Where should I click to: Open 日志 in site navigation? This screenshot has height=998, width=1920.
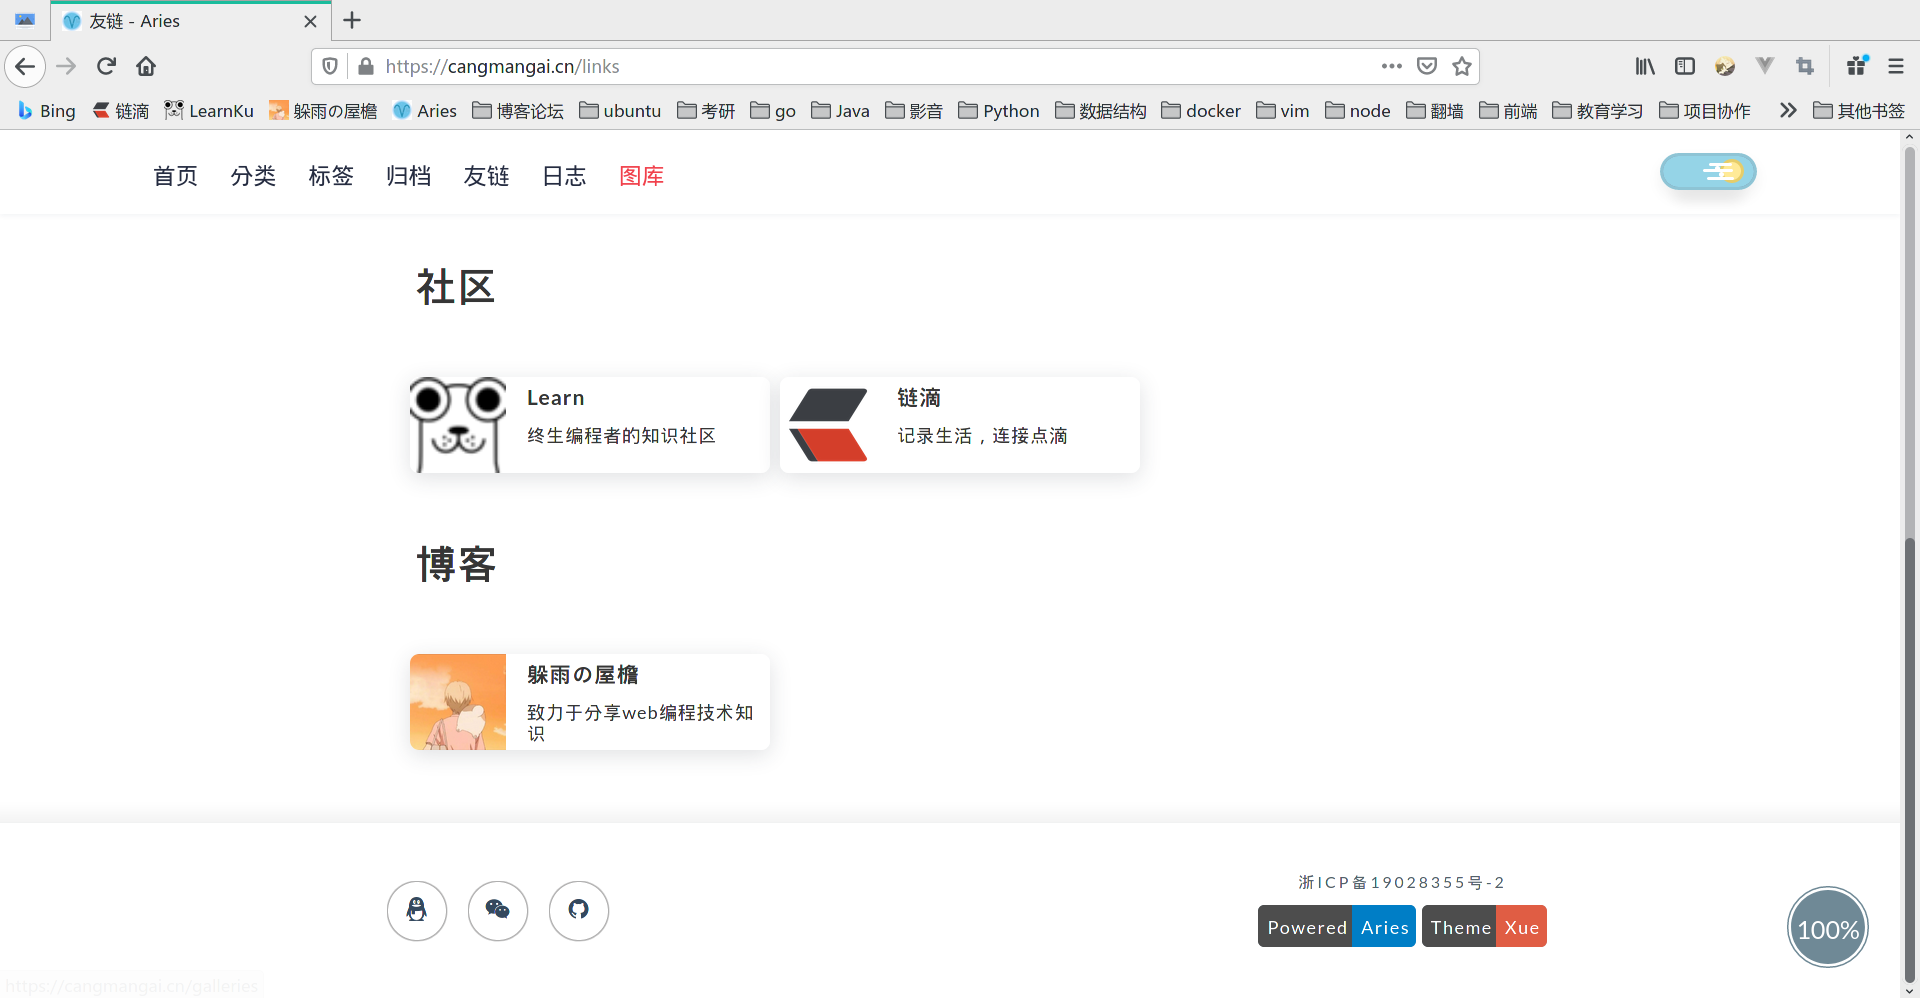(564, 176)
